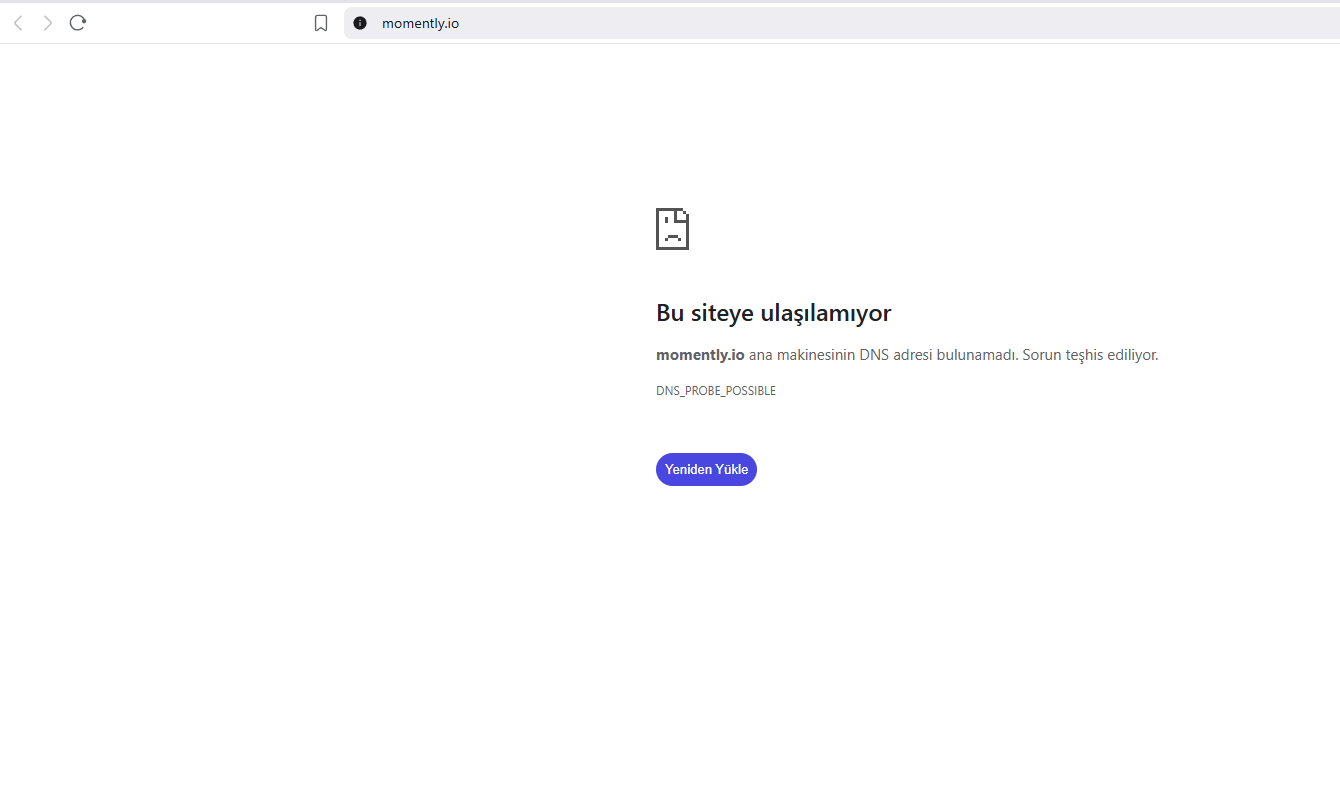Click the 'Sorun teşhis ediliyor.' sentence
Image resolution: width=1340 pixels, height=796 pixels.
coord(1090,355)
